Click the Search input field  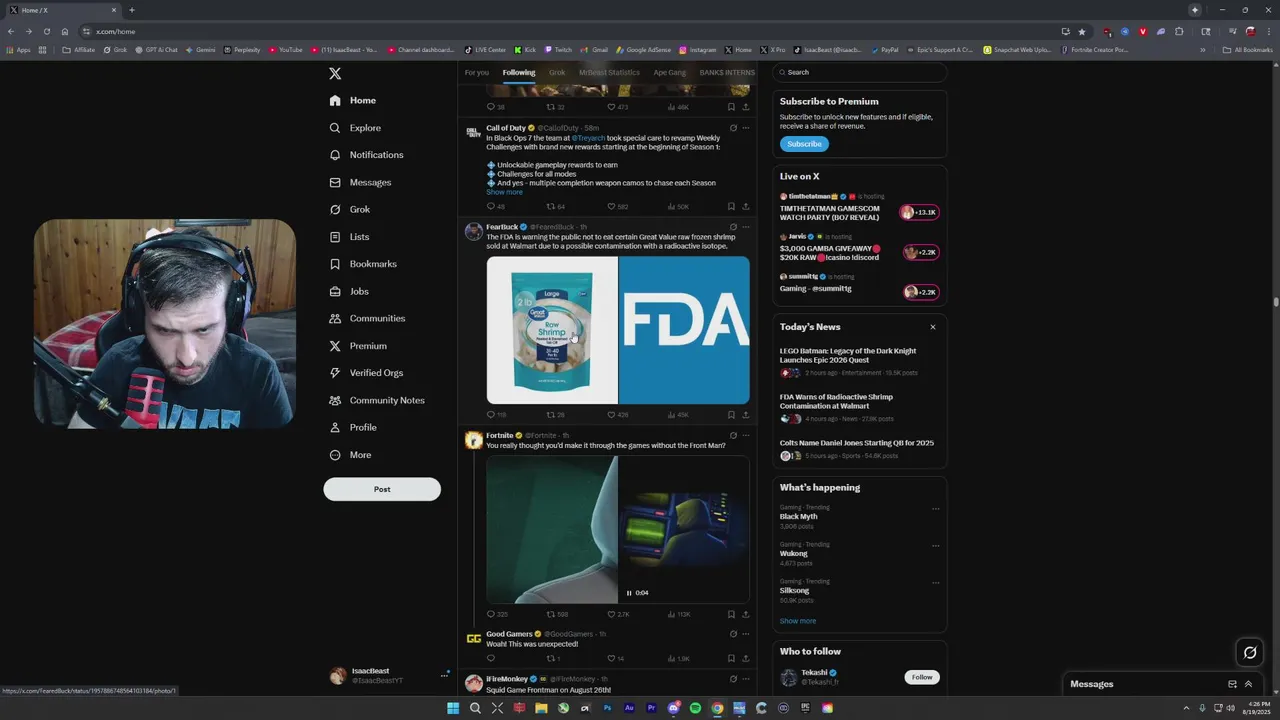(x=860, y=72)
